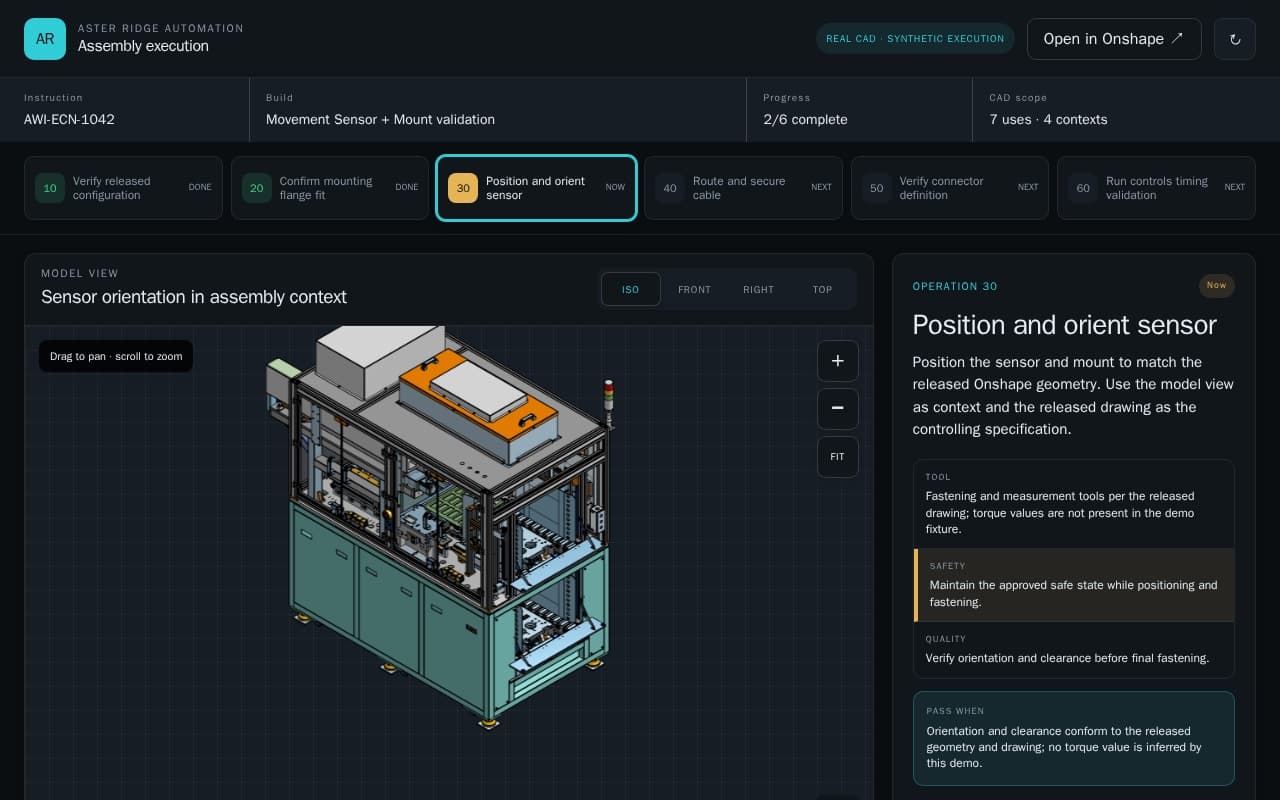Viewport: 1280px width, 800px height.
Task: Switch to RIGHT view
Action: (758, 289)
